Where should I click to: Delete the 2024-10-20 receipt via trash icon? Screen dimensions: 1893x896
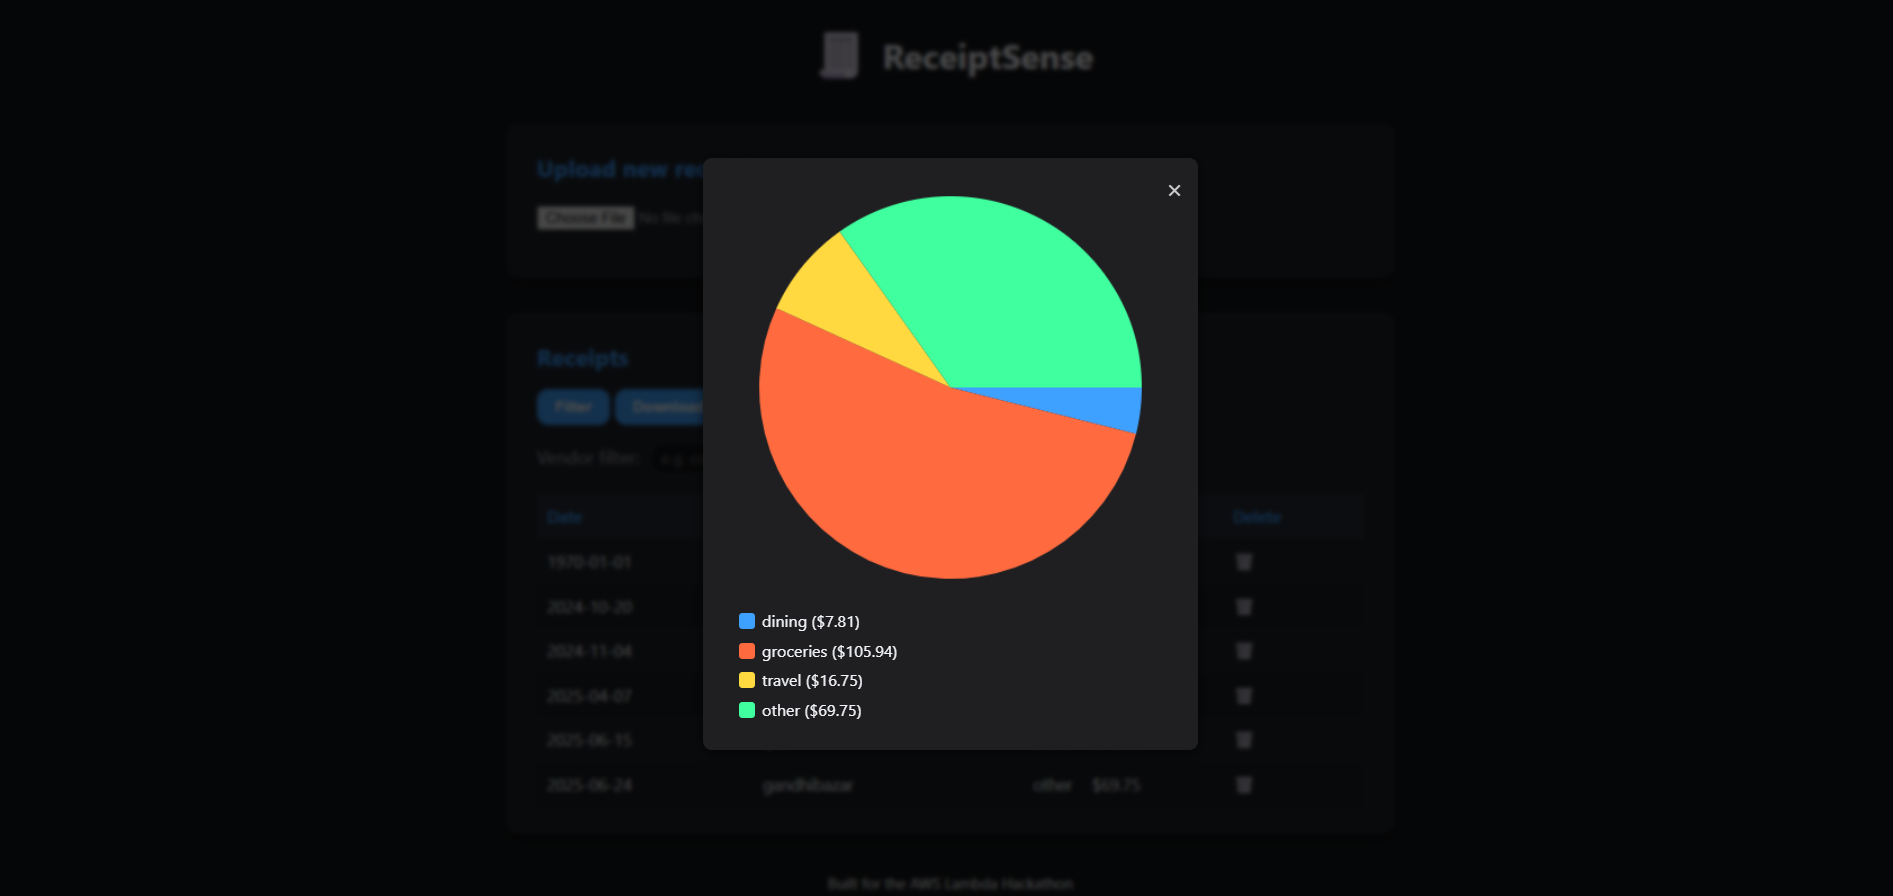1244,607
